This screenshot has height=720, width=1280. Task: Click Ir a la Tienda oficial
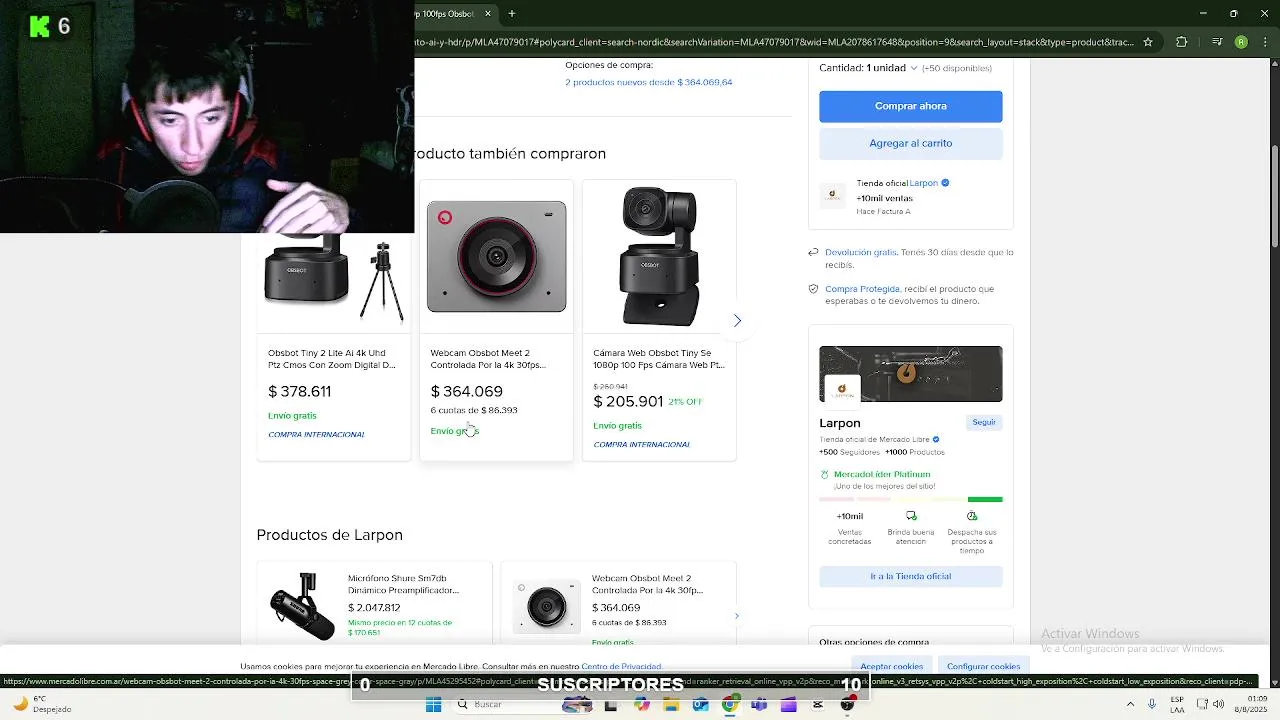coord(910,576)
